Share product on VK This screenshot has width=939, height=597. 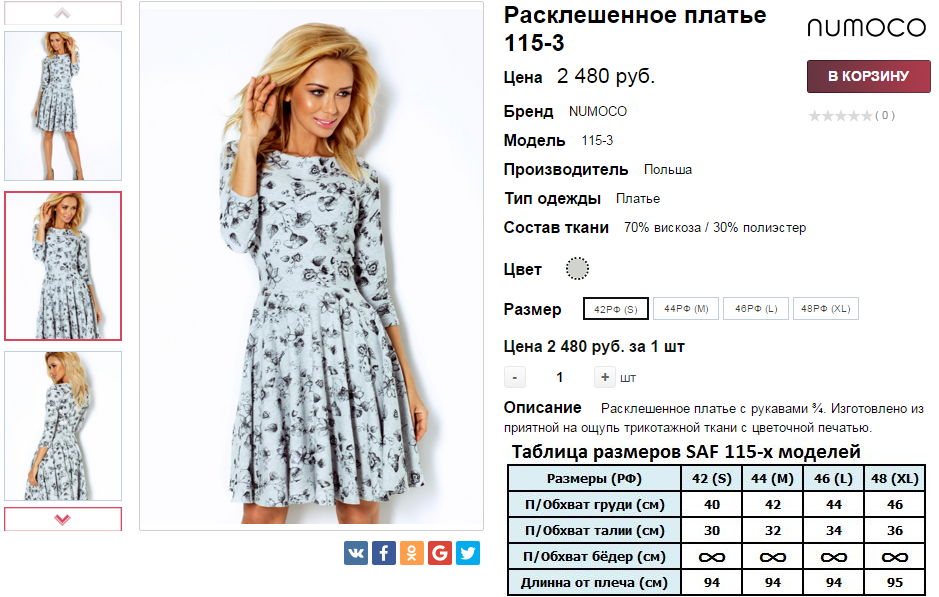pos(356,553)
